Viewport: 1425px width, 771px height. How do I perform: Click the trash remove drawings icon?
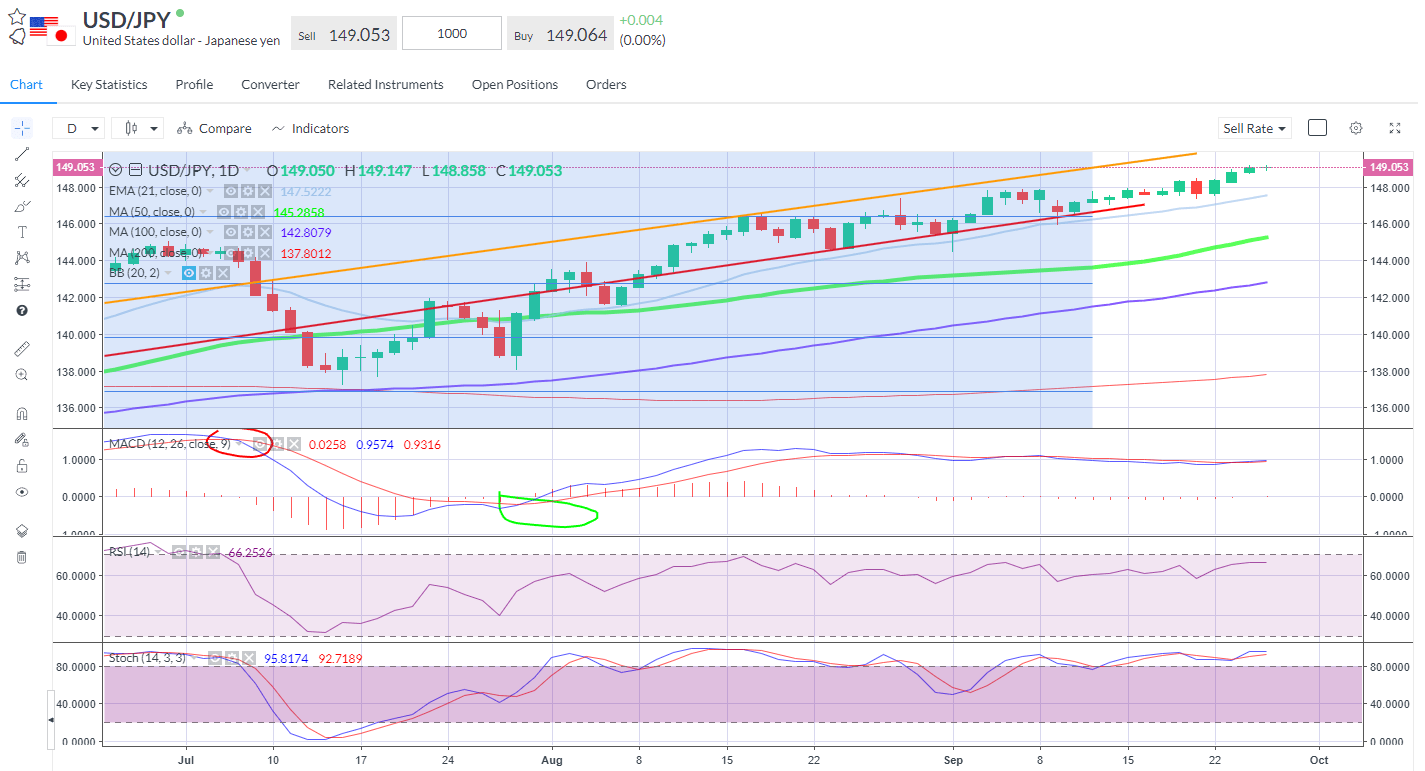coord(22,556)
